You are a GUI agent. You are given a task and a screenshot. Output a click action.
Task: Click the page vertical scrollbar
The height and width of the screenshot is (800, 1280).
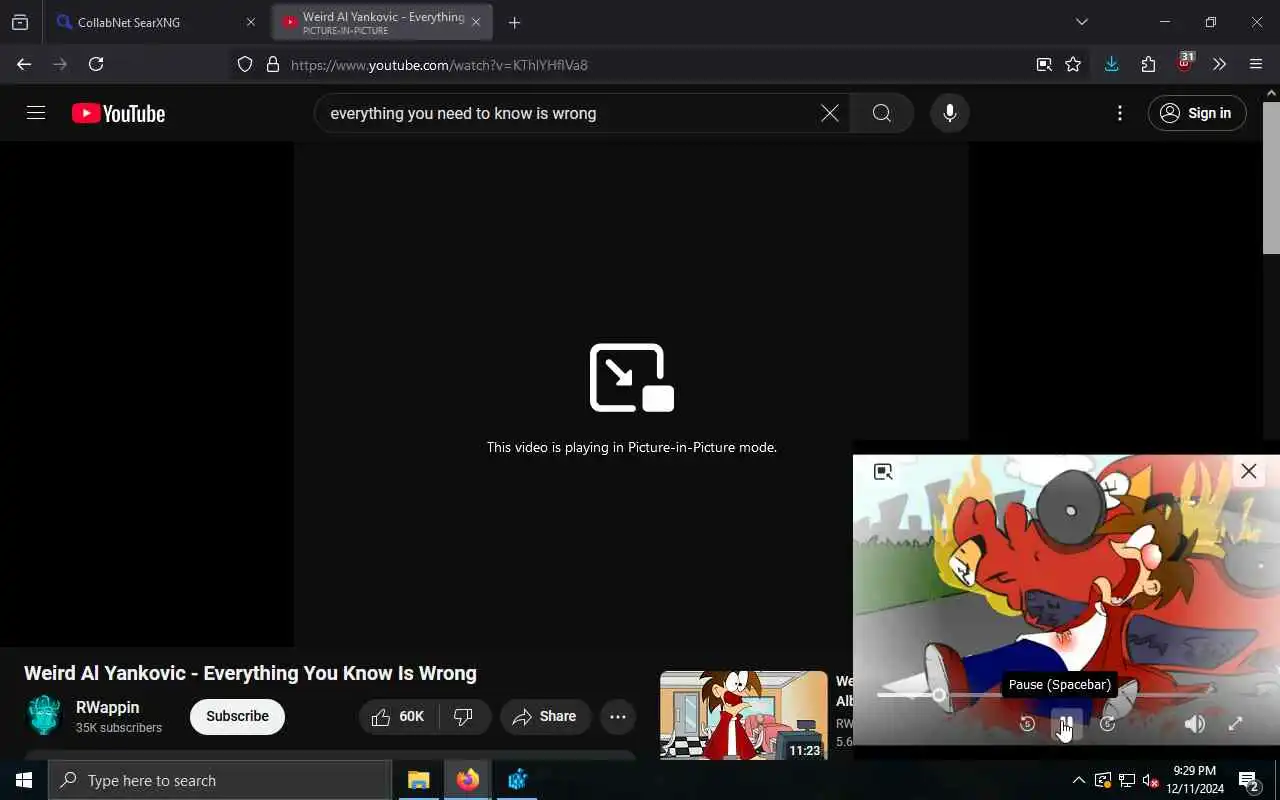(1271, 176)
